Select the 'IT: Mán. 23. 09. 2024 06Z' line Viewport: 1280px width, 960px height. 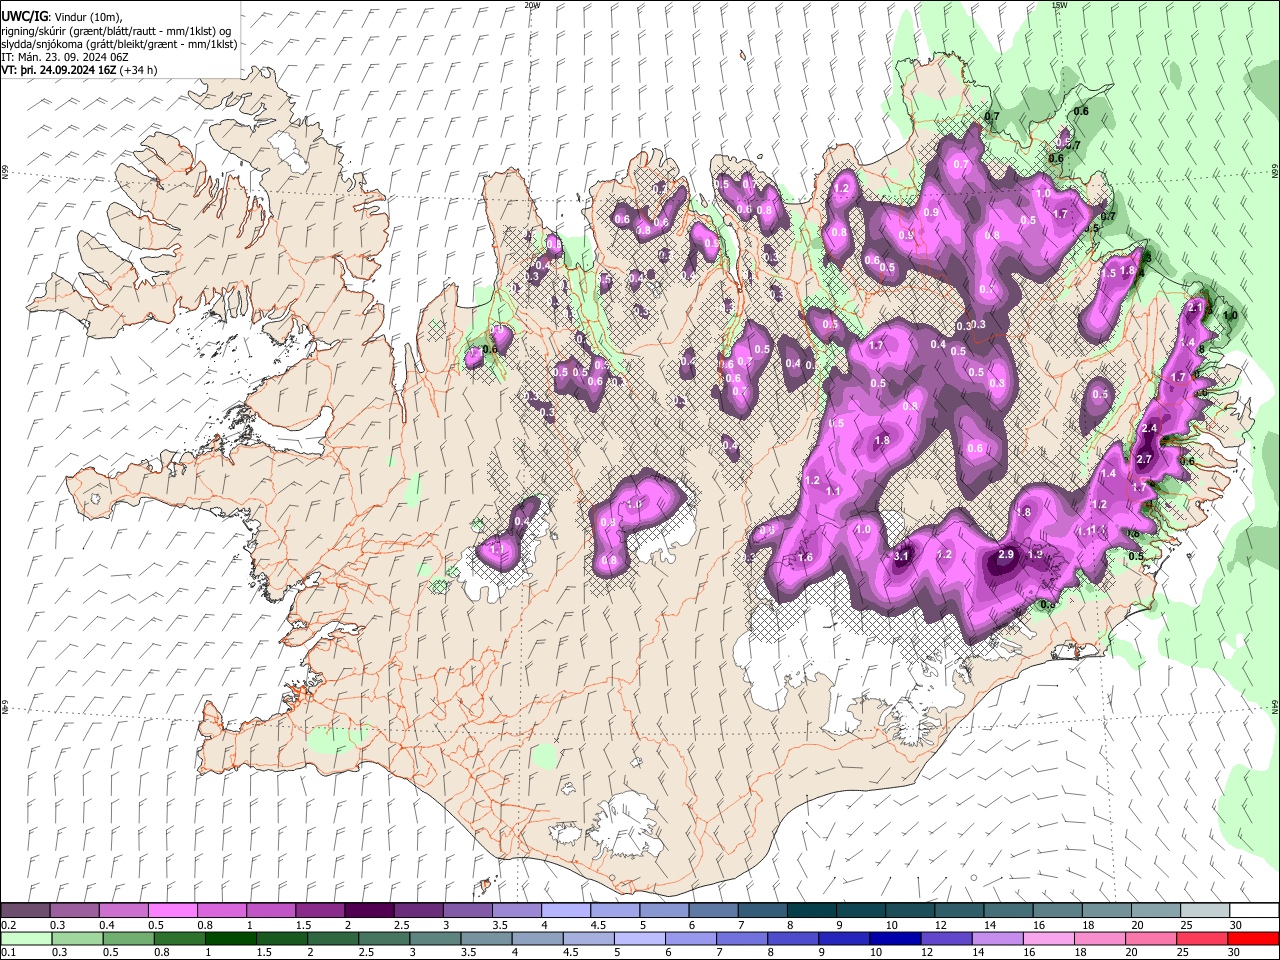click(x=65, y=57)
